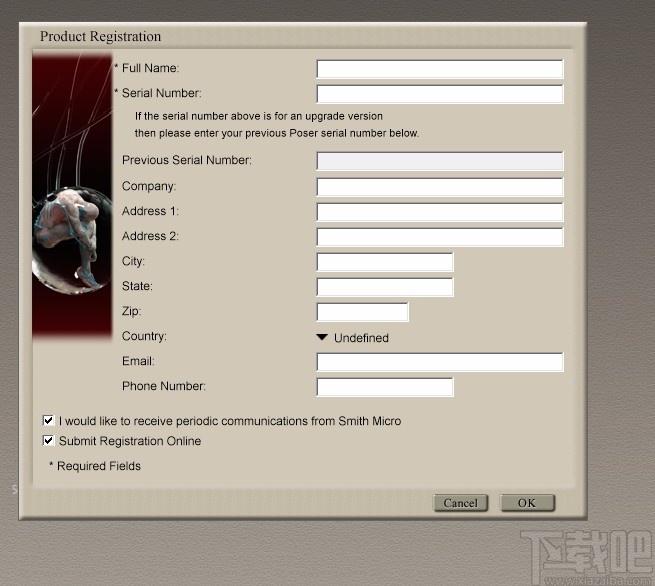This screenshot has width=655, height=586.
Task: Click the Undefined country value
Action: tap(361, 338)
